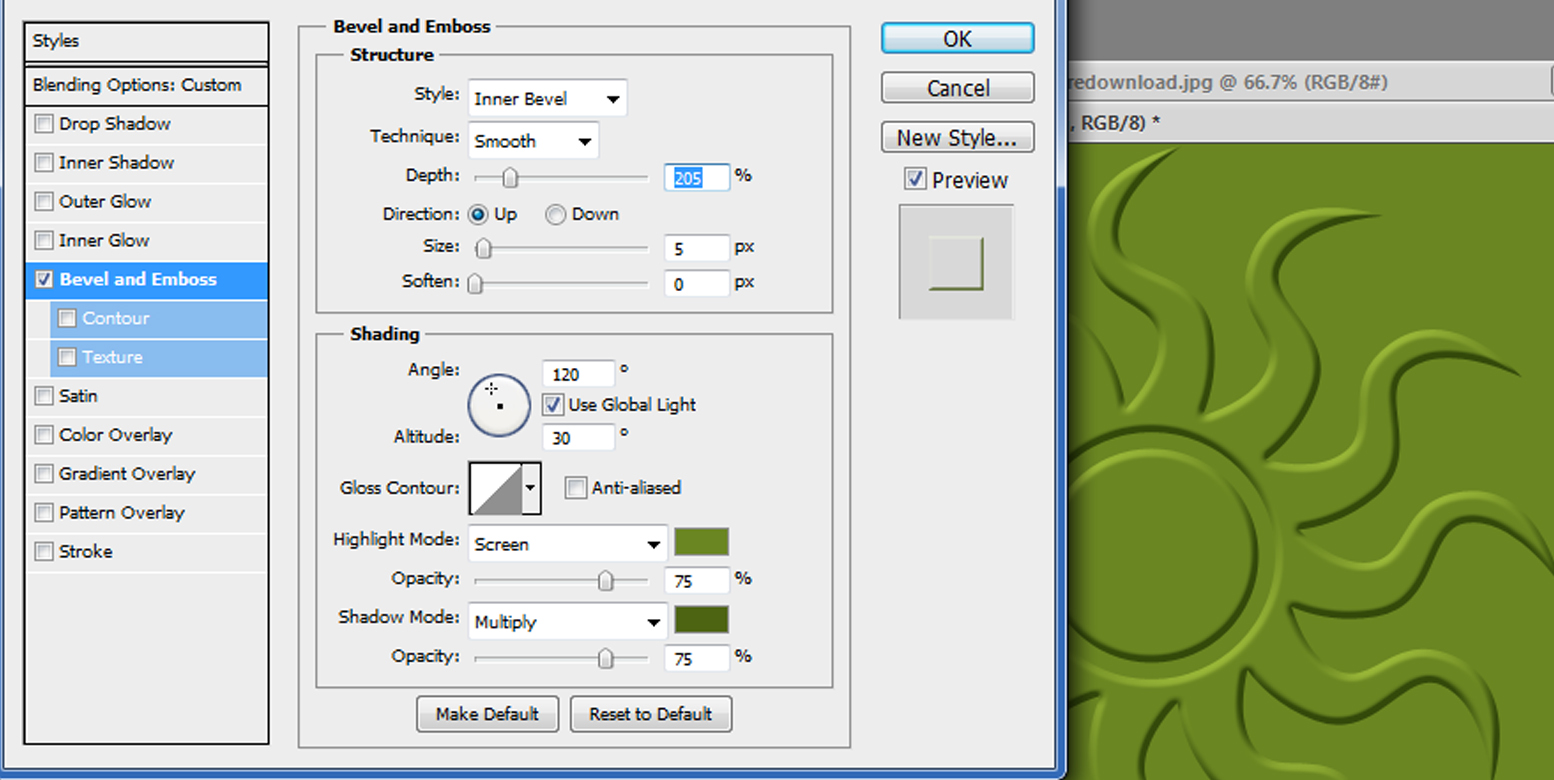Enable the Gradient Overlay checkbox
The height and width of the screenshot is (780, 1554).
pyautogui.click(x=44, y=474)
